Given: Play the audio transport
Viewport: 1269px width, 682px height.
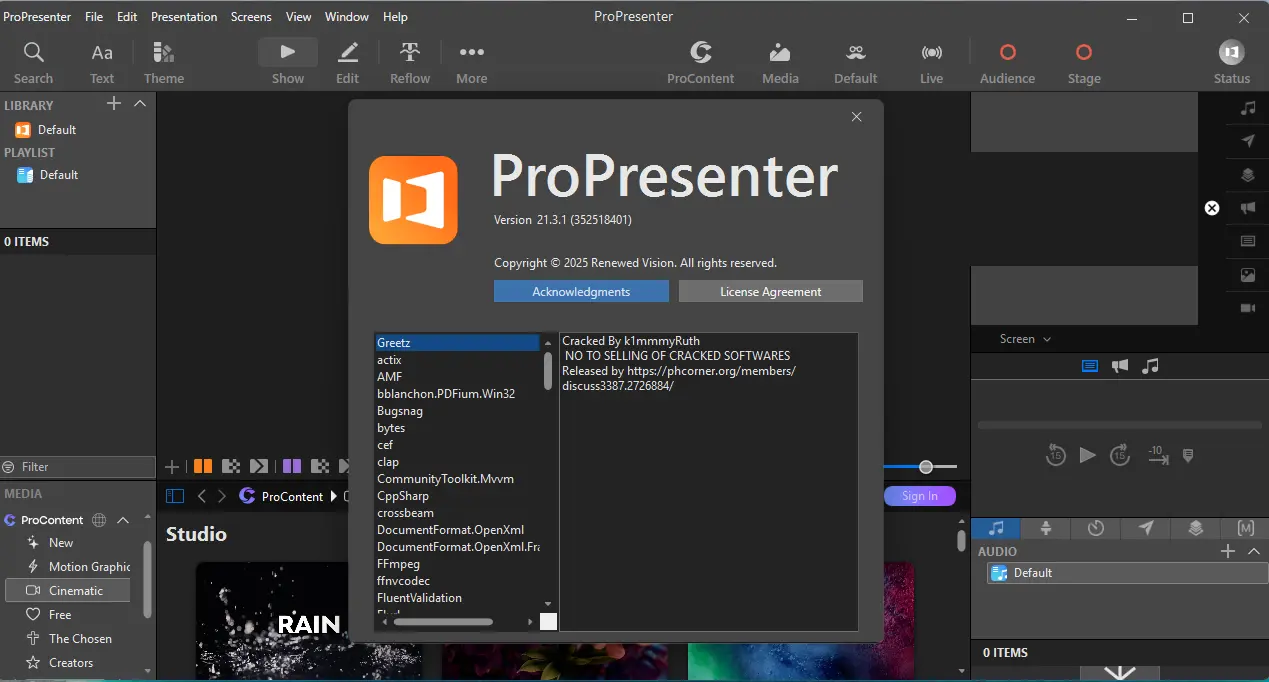Looking at the screenshot, I should click(1088, 455).
